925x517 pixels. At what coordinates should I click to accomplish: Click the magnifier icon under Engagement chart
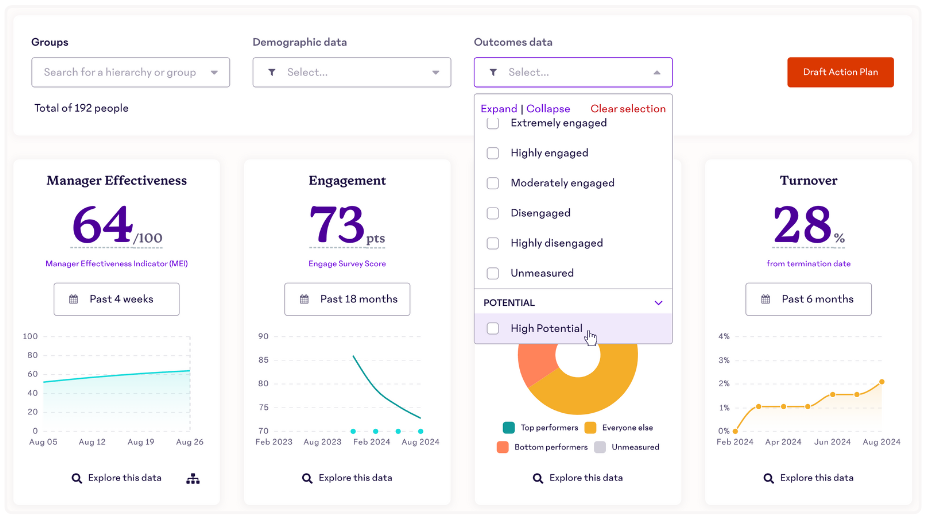tap(307, 478)
